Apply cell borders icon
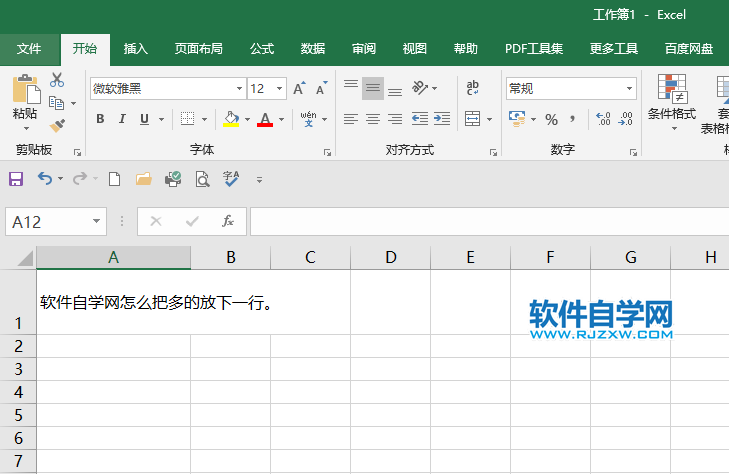Viewport: 729px width, 474px height. [187, 119]
